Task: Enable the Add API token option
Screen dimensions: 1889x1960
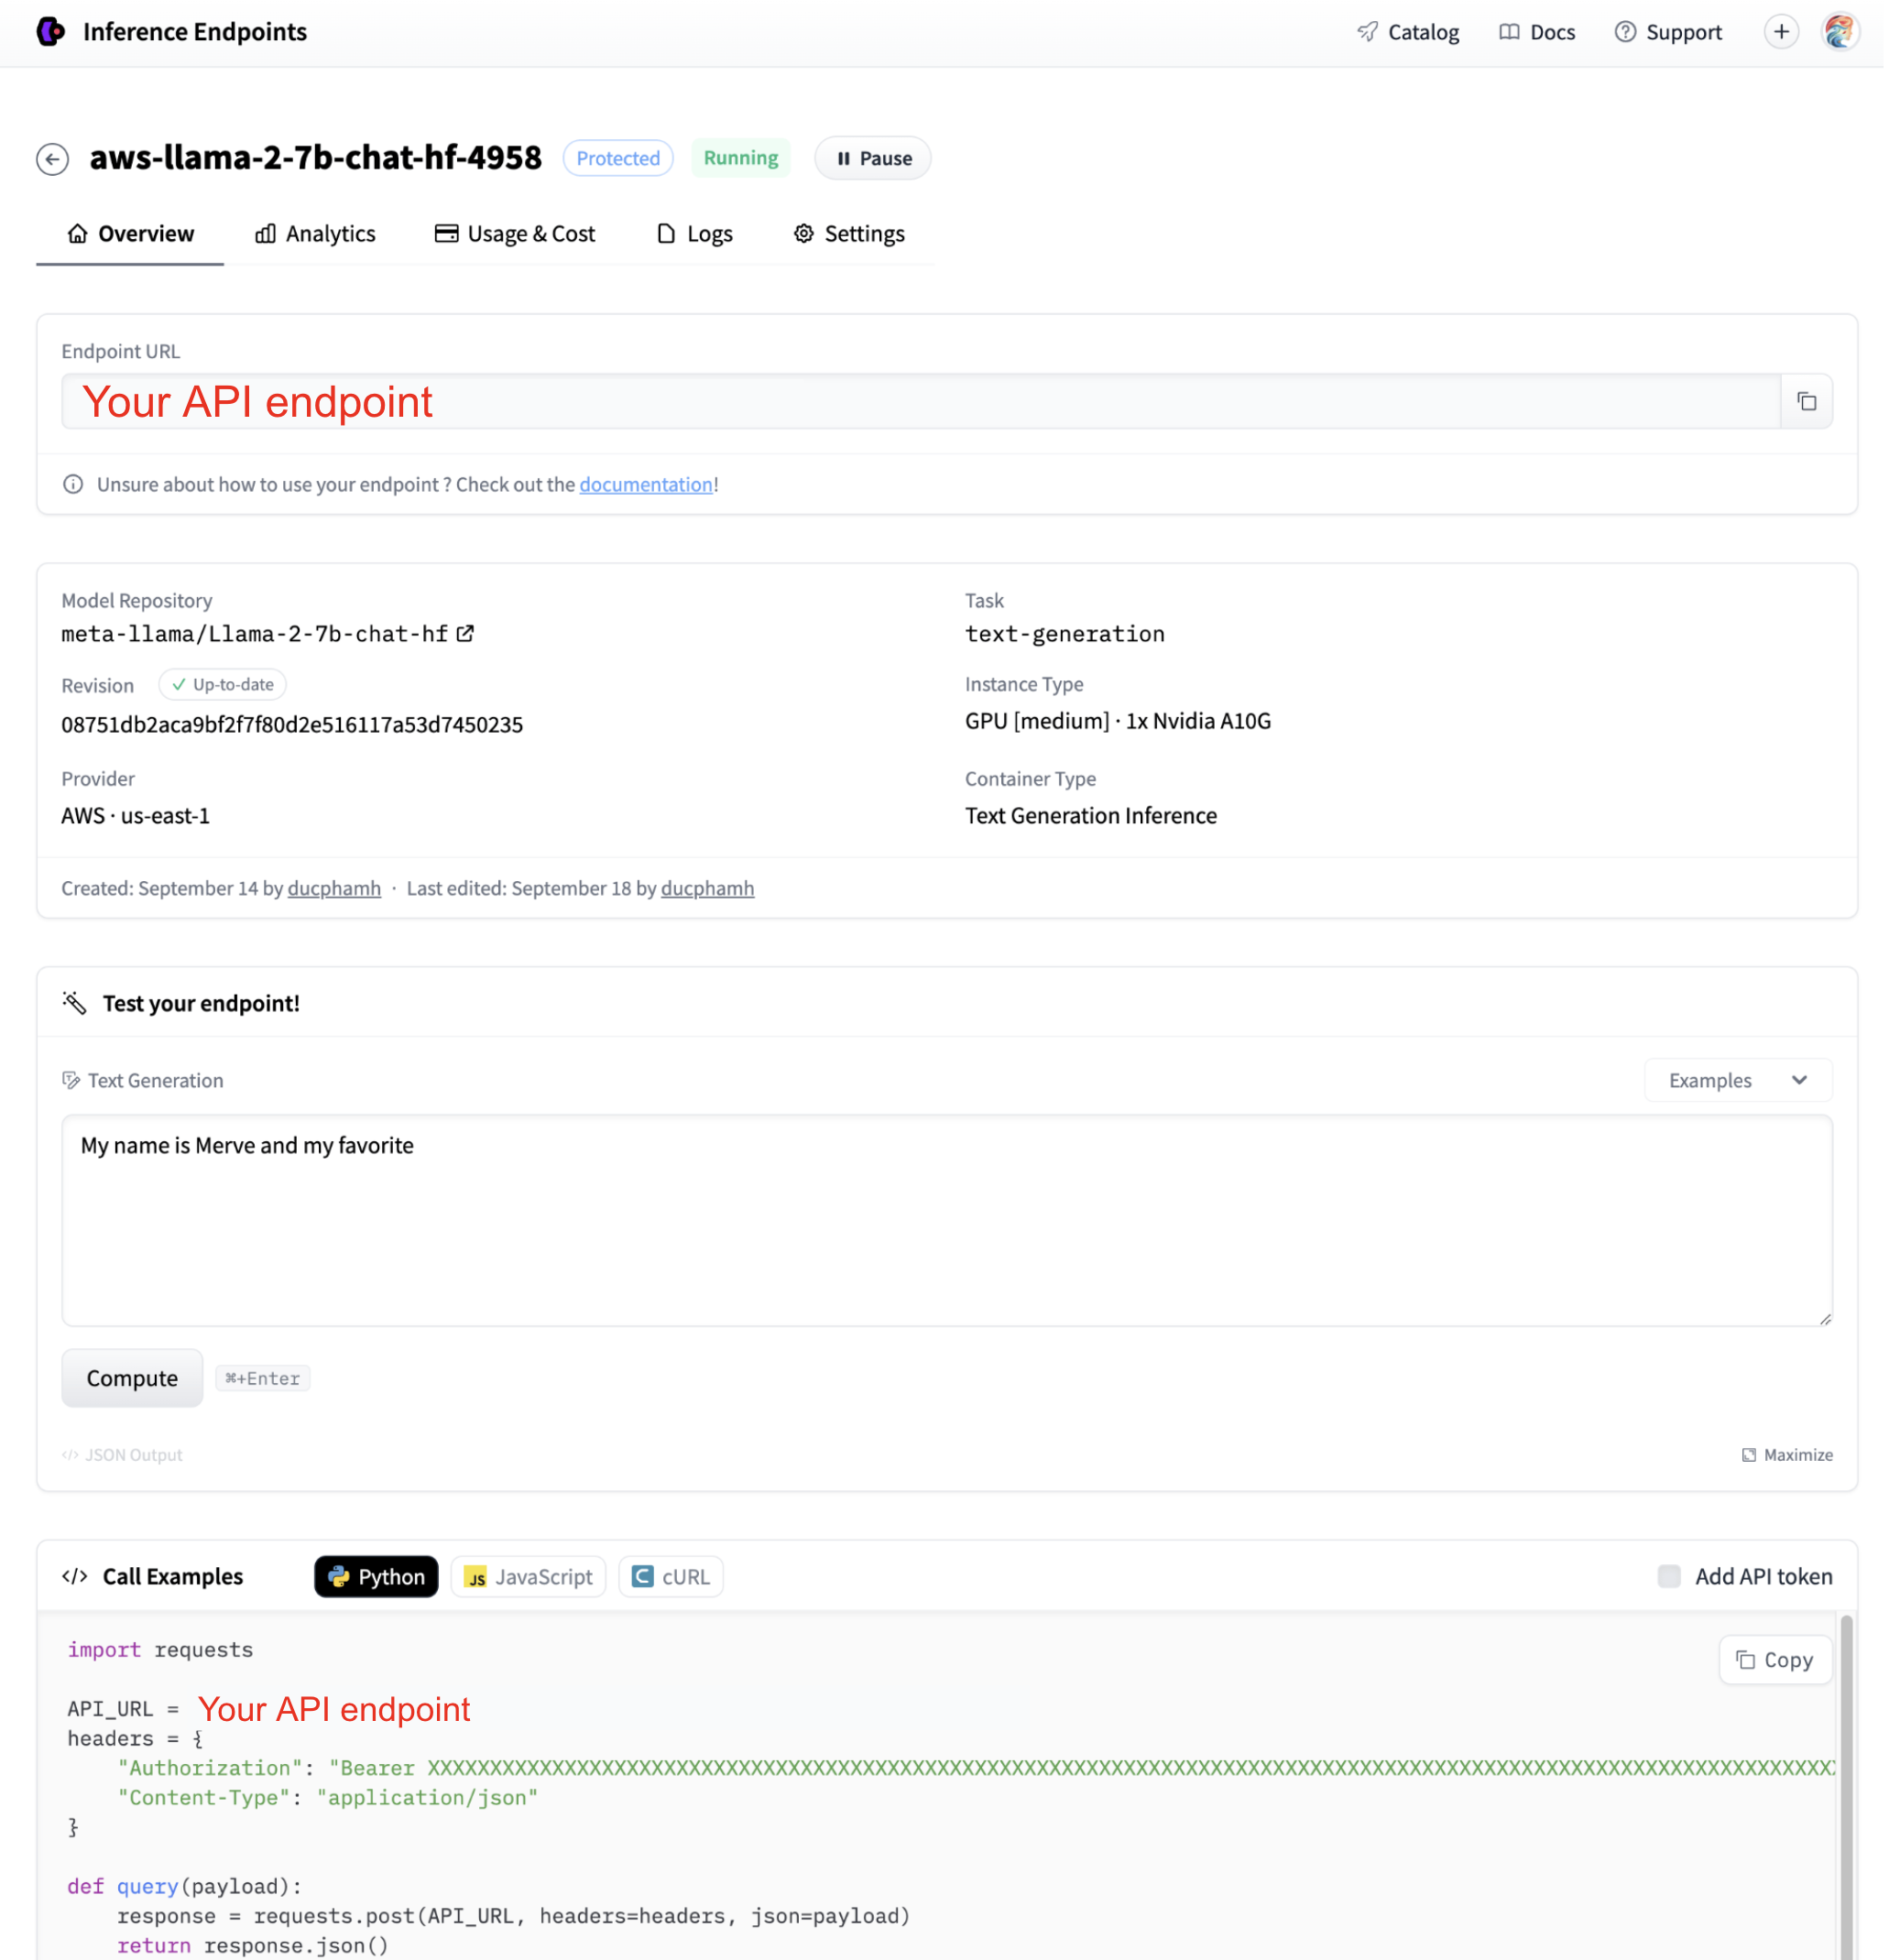Action: pyautogui.click(x=1667, y=1576)
